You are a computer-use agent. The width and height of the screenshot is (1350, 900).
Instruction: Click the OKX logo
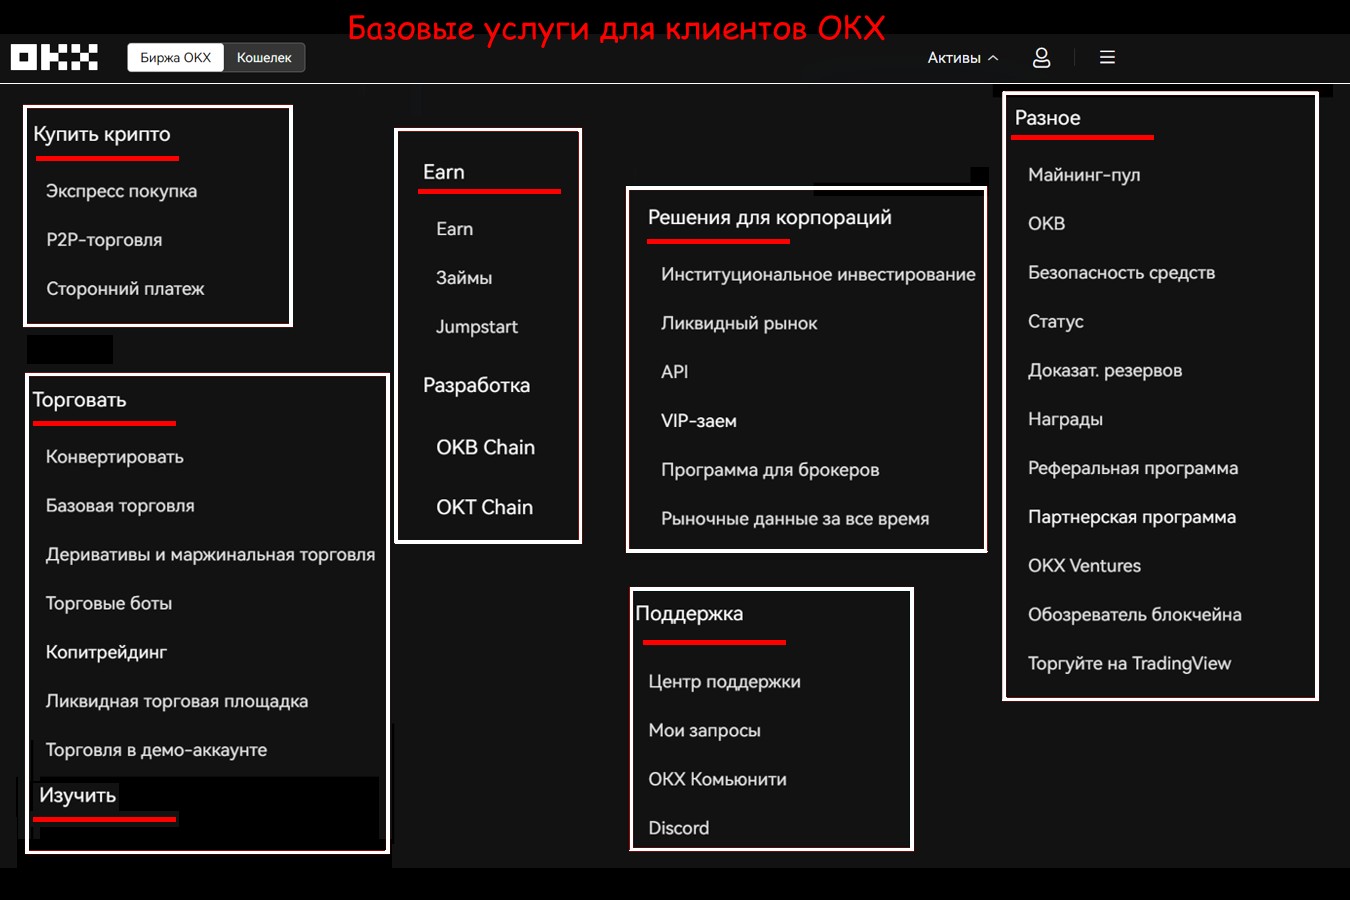(54, 57)
